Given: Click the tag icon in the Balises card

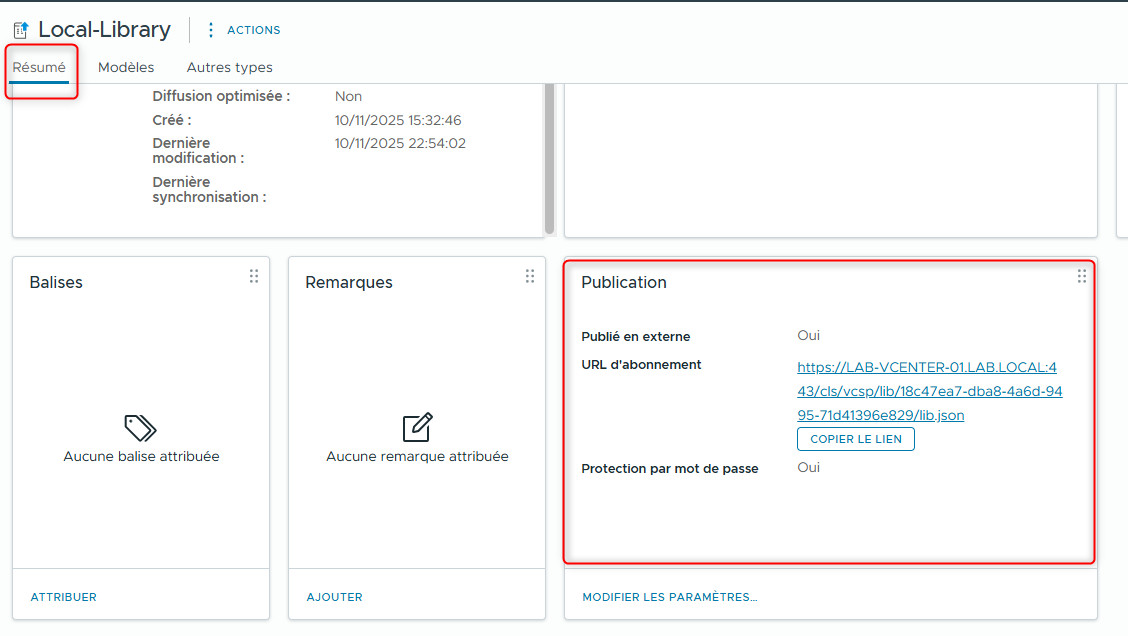Looking at the screenshot, I should click(140, 427).
